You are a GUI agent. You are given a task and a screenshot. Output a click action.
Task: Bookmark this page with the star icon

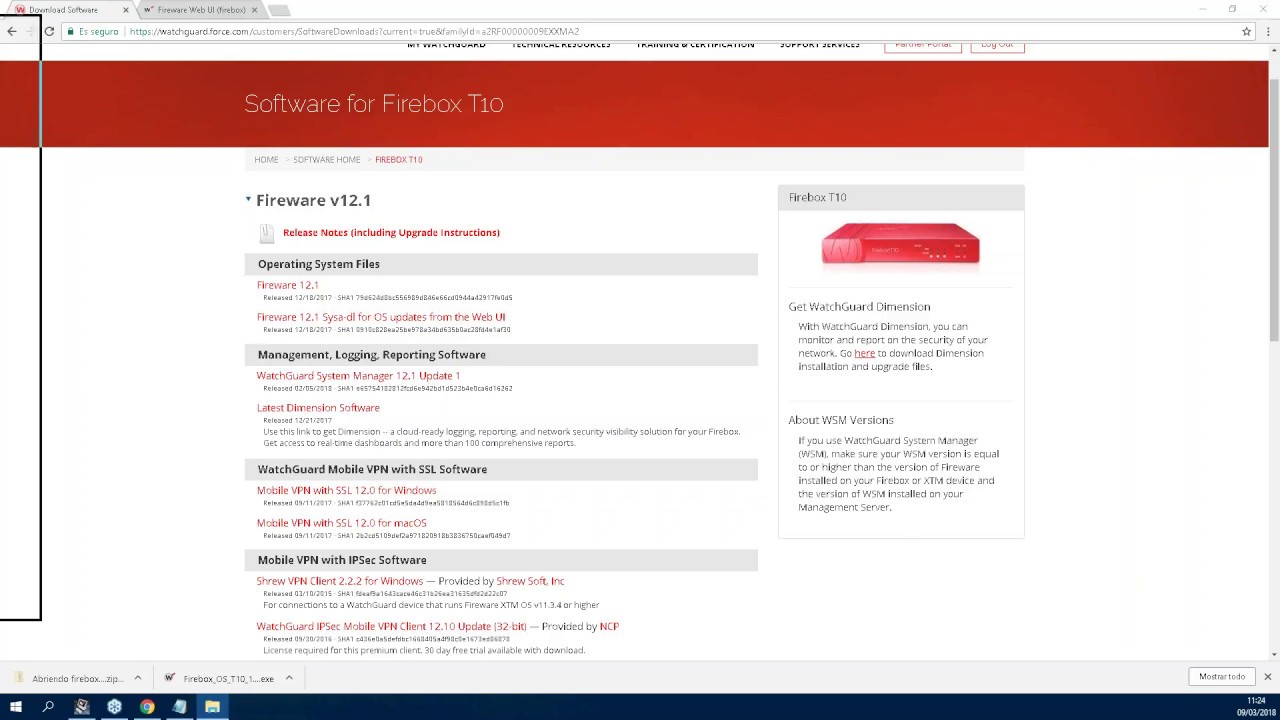tap(1246, 31)
